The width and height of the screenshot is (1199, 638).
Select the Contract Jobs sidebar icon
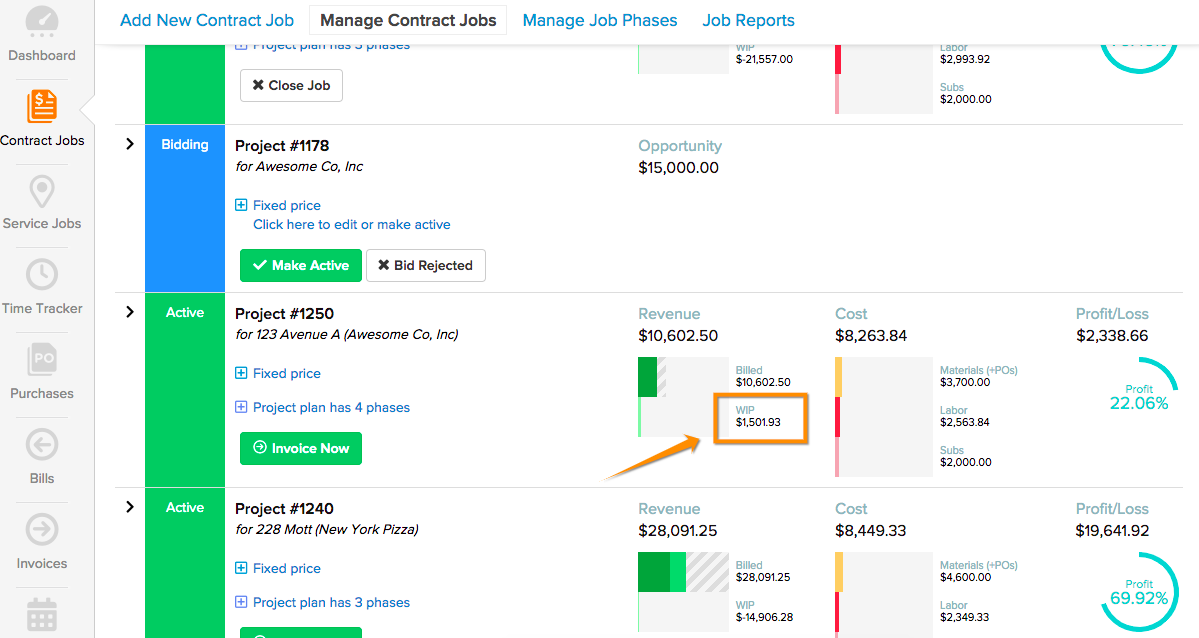(42, 106)
